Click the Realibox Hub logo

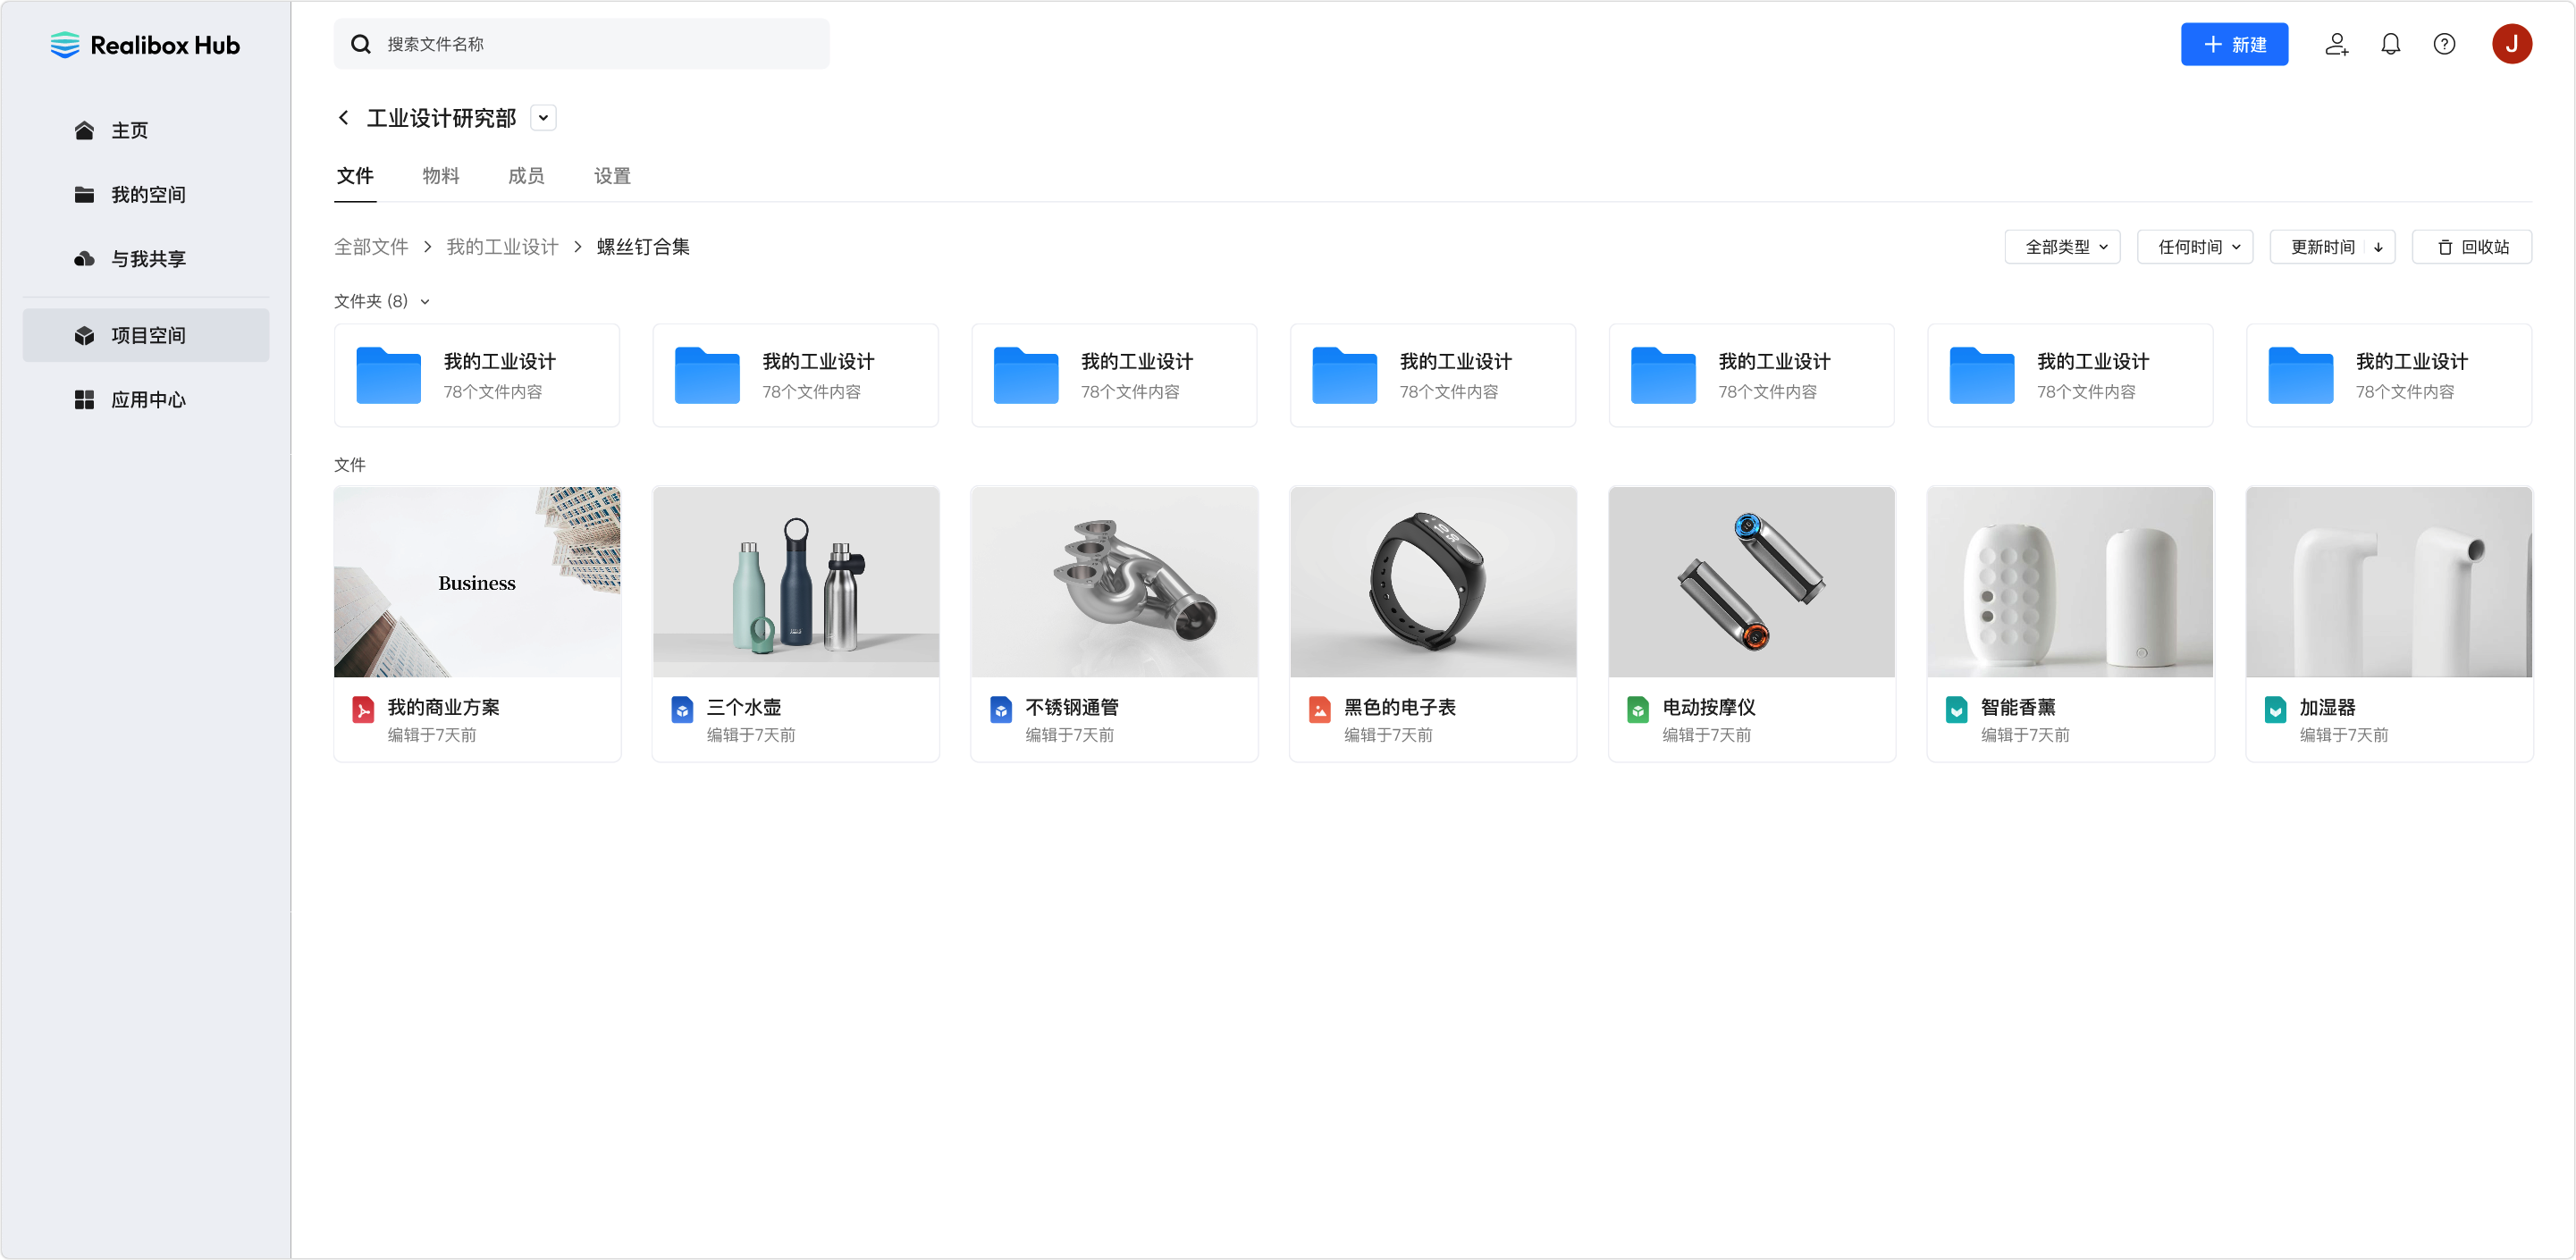coord(145,45)
